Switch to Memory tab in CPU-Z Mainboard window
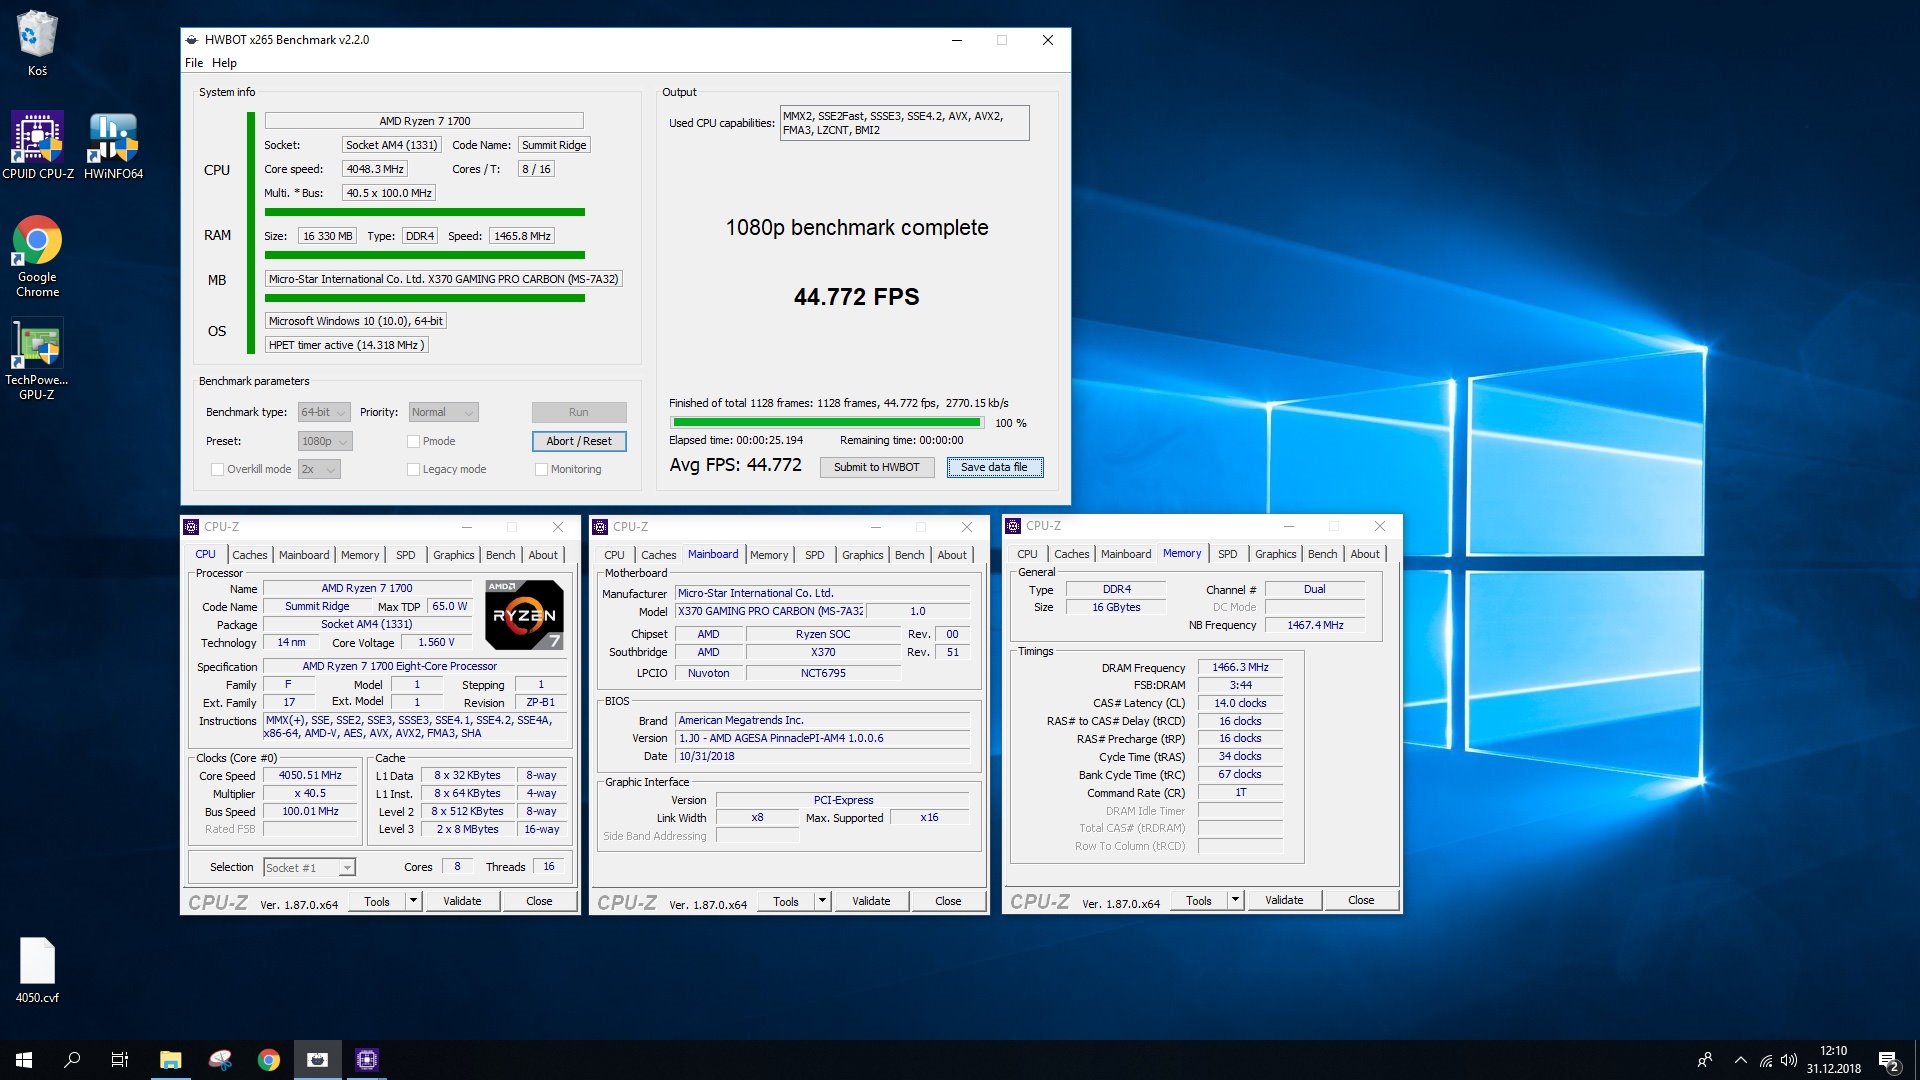This screenshot has height=1080, width=1920. (769, 555)
